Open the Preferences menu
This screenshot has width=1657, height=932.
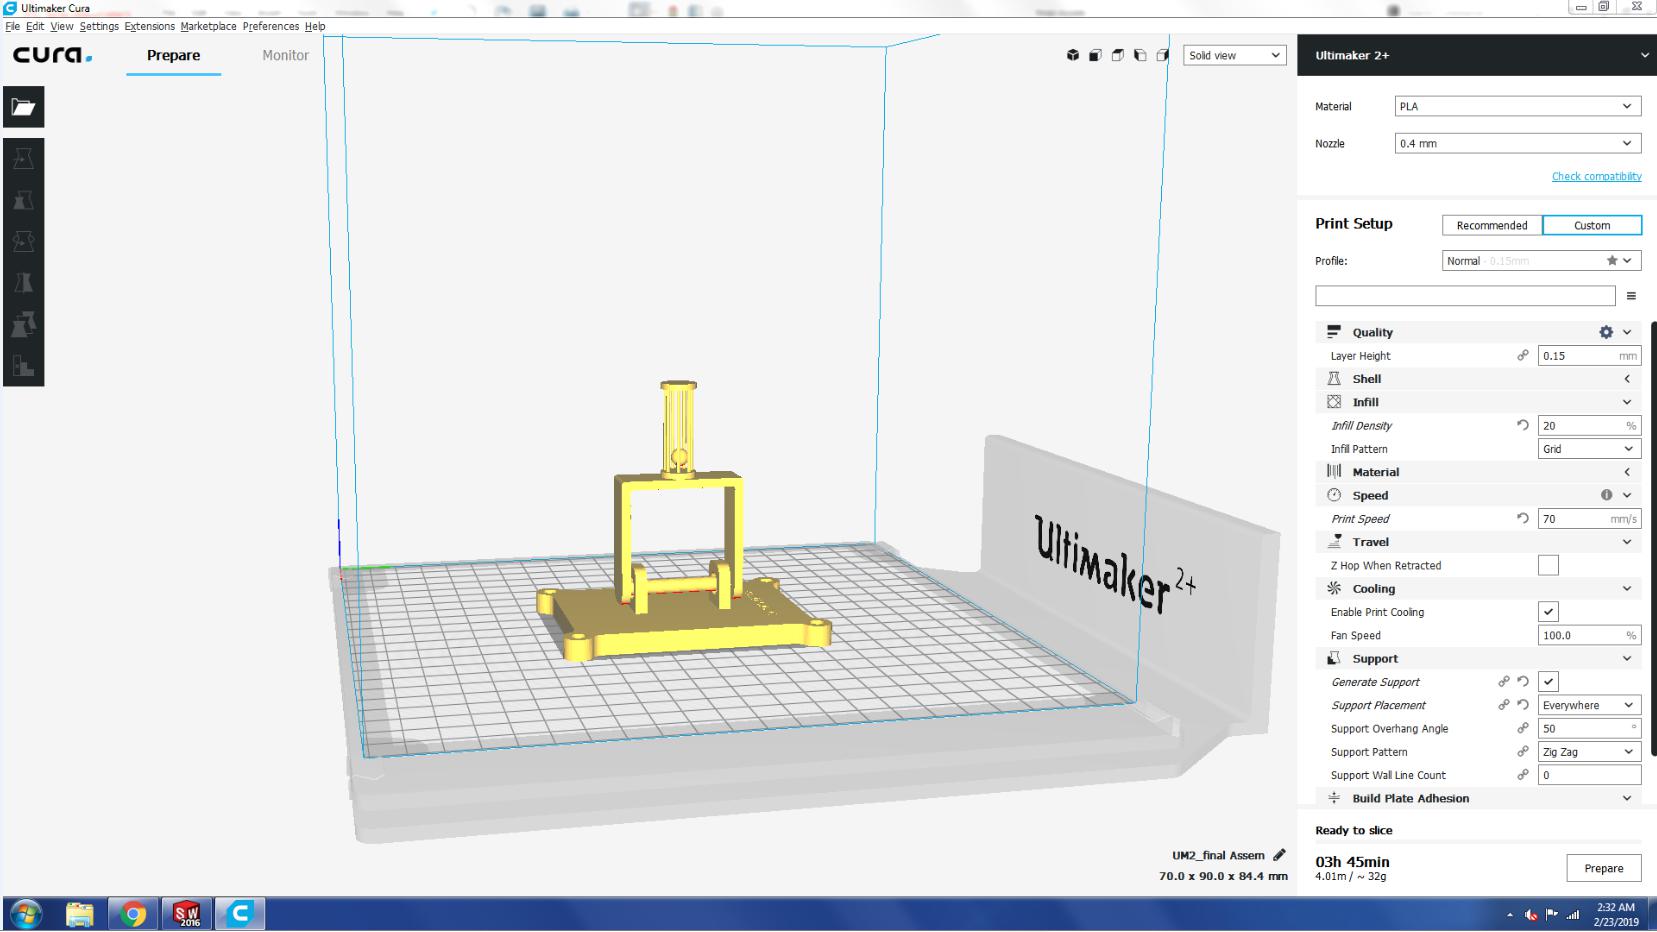(x=270, y=26)
